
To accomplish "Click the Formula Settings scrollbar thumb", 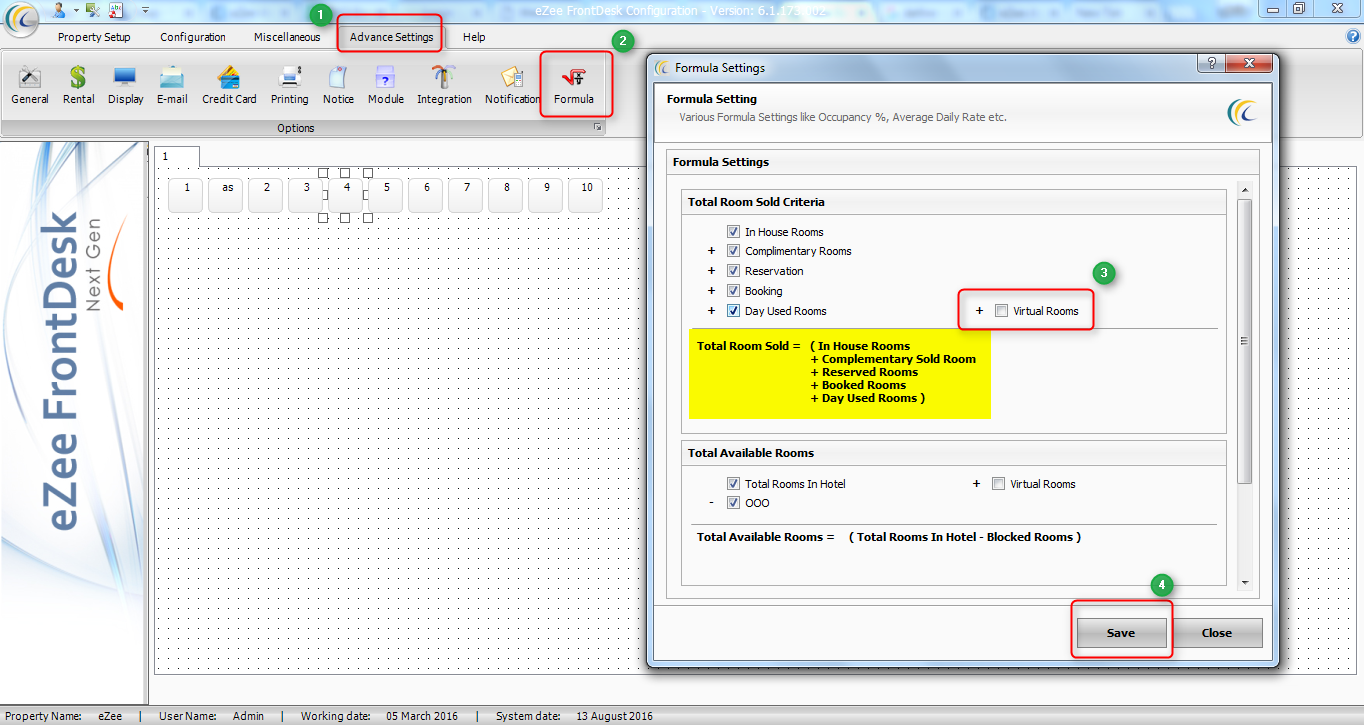I will click(x=1244, y=340).
